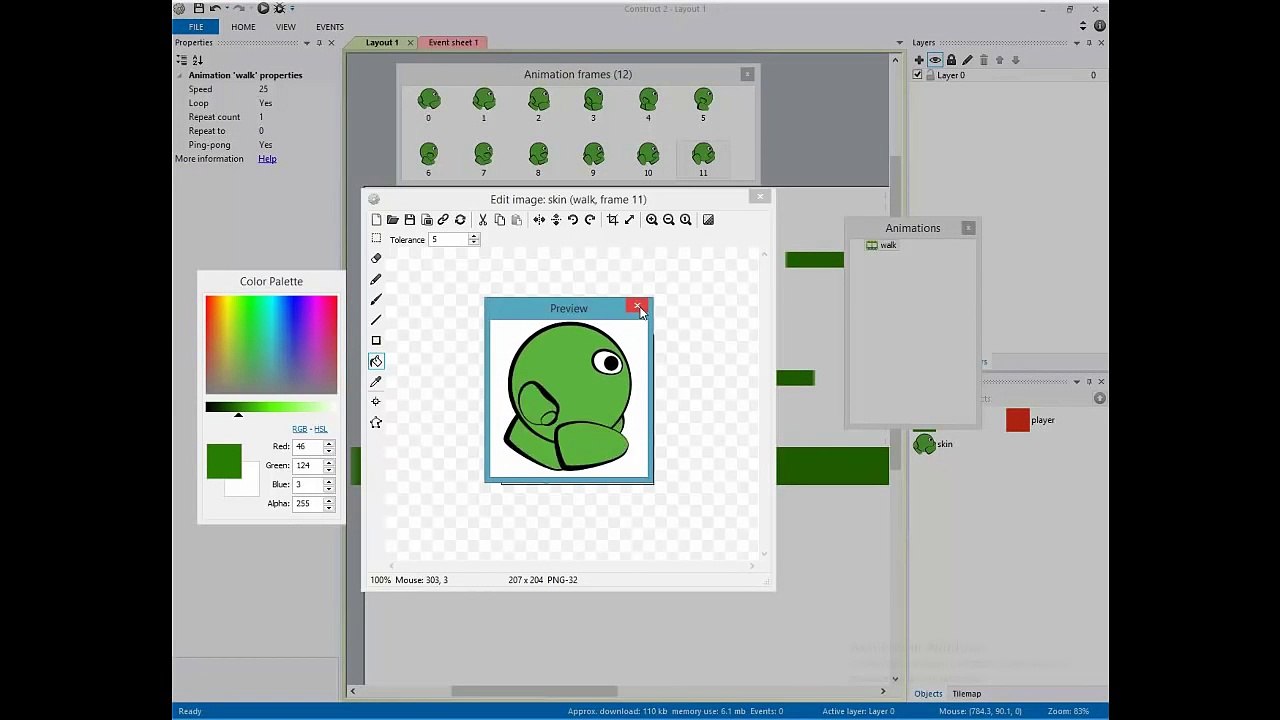Cut the selection in the image editor

tap(483, 220)
